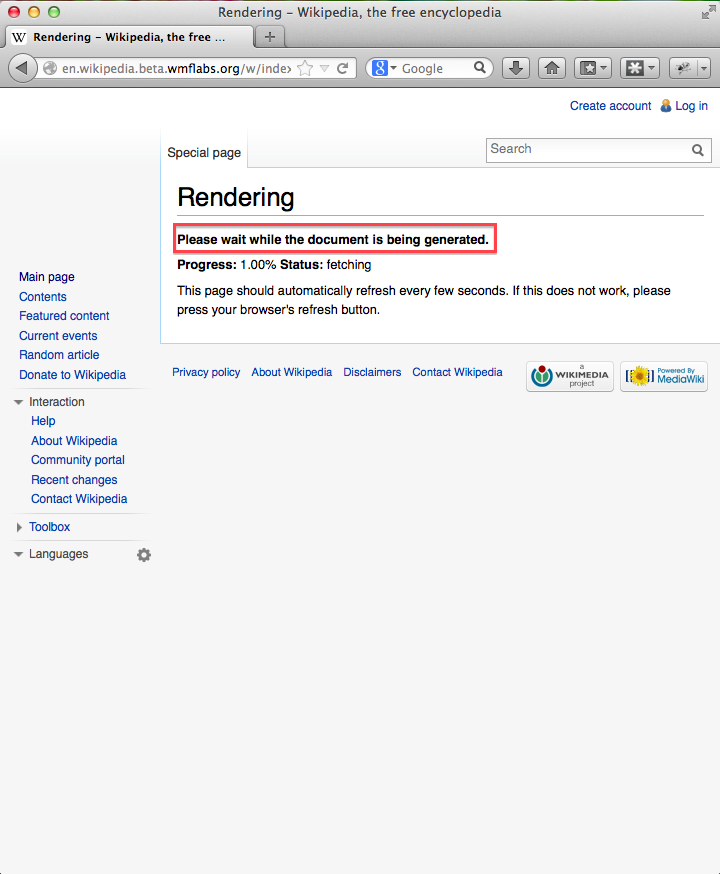This screenshot has height=874, width=720.
Task: Click the Rendering page heading
Action: (x=236, y=197)
